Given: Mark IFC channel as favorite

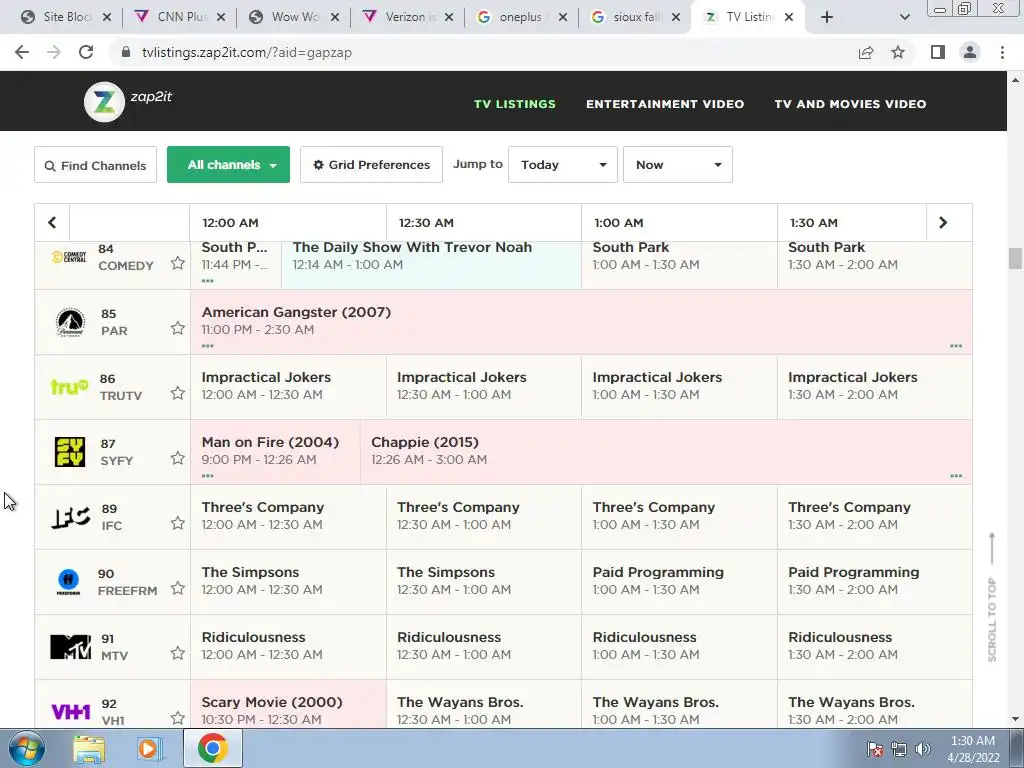Looking at the screenshot, I should coord(178,523).
